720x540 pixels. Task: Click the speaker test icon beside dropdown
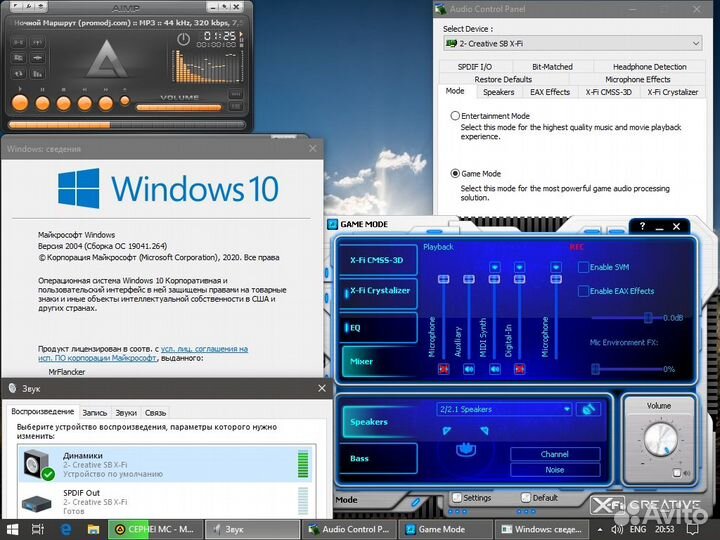pyautogui.click(x=588, y=409)
